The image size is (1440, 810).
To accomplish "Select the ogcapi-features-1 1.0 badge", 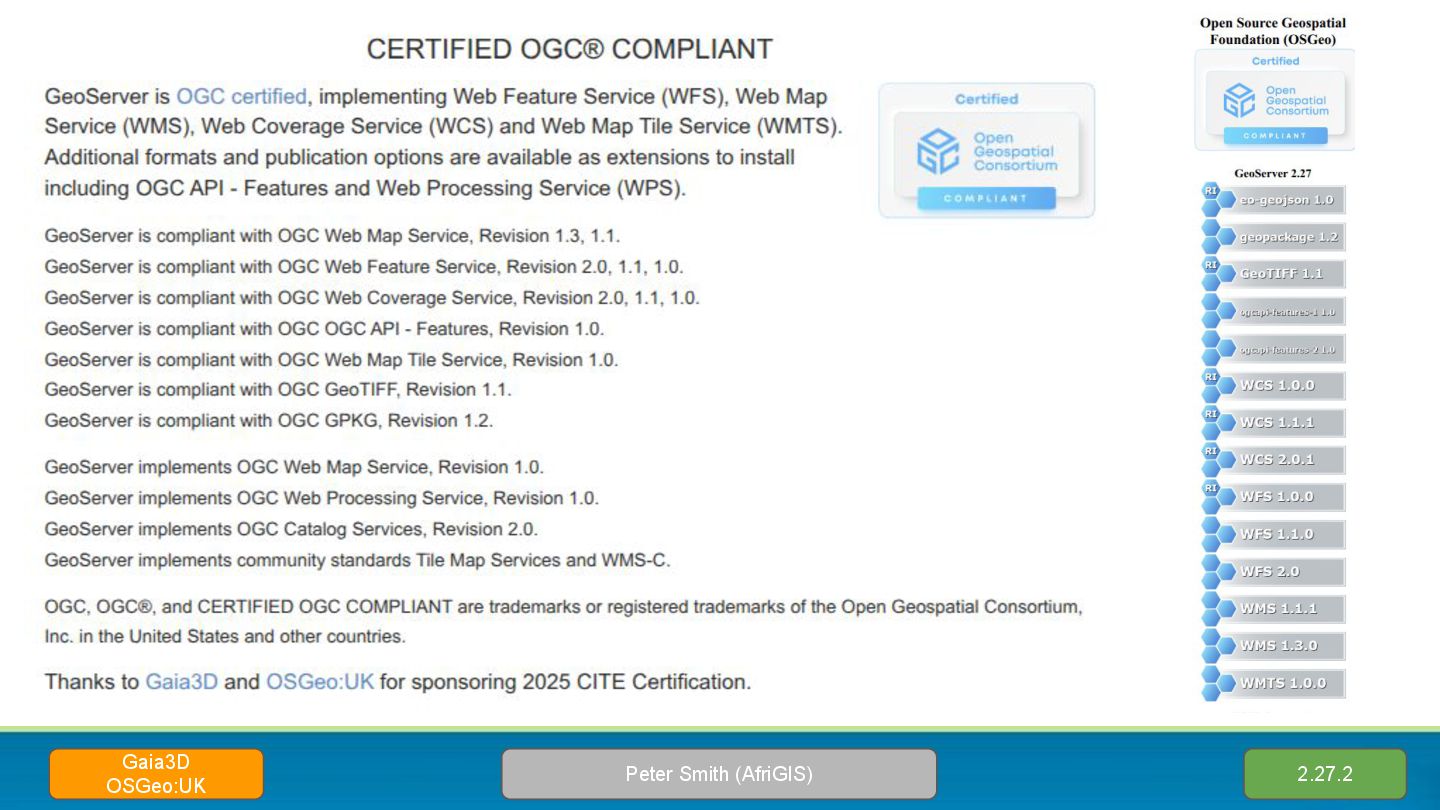I will click(x=1273, y=312).
